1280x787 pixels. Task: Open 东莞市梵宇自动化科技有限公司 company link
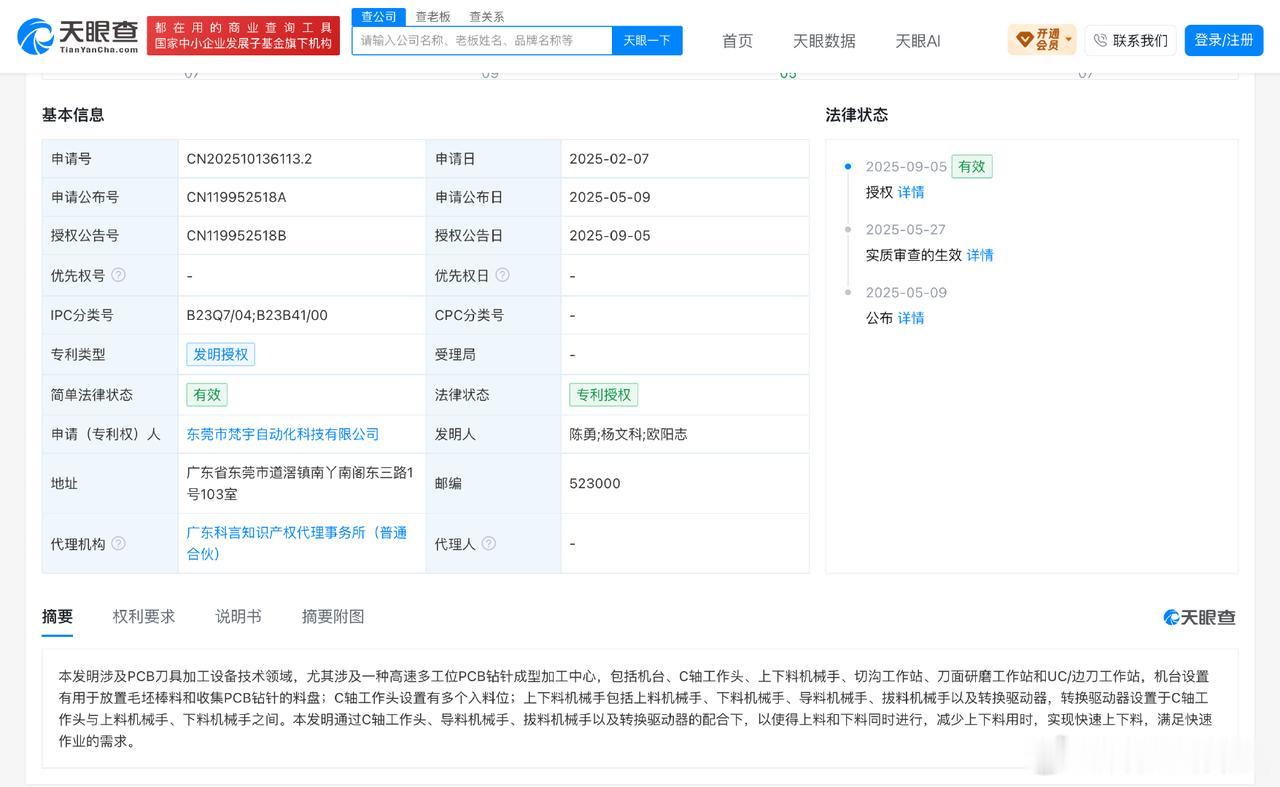[x=283, y=434]
